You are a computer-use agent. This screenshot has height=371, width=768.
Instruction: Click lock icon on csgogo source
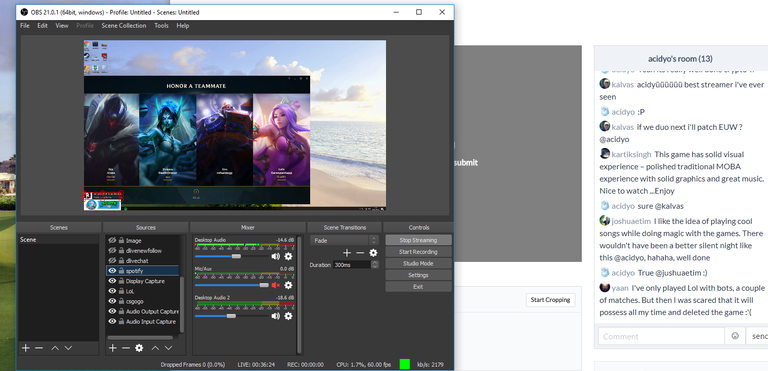(x=121, y=301)
